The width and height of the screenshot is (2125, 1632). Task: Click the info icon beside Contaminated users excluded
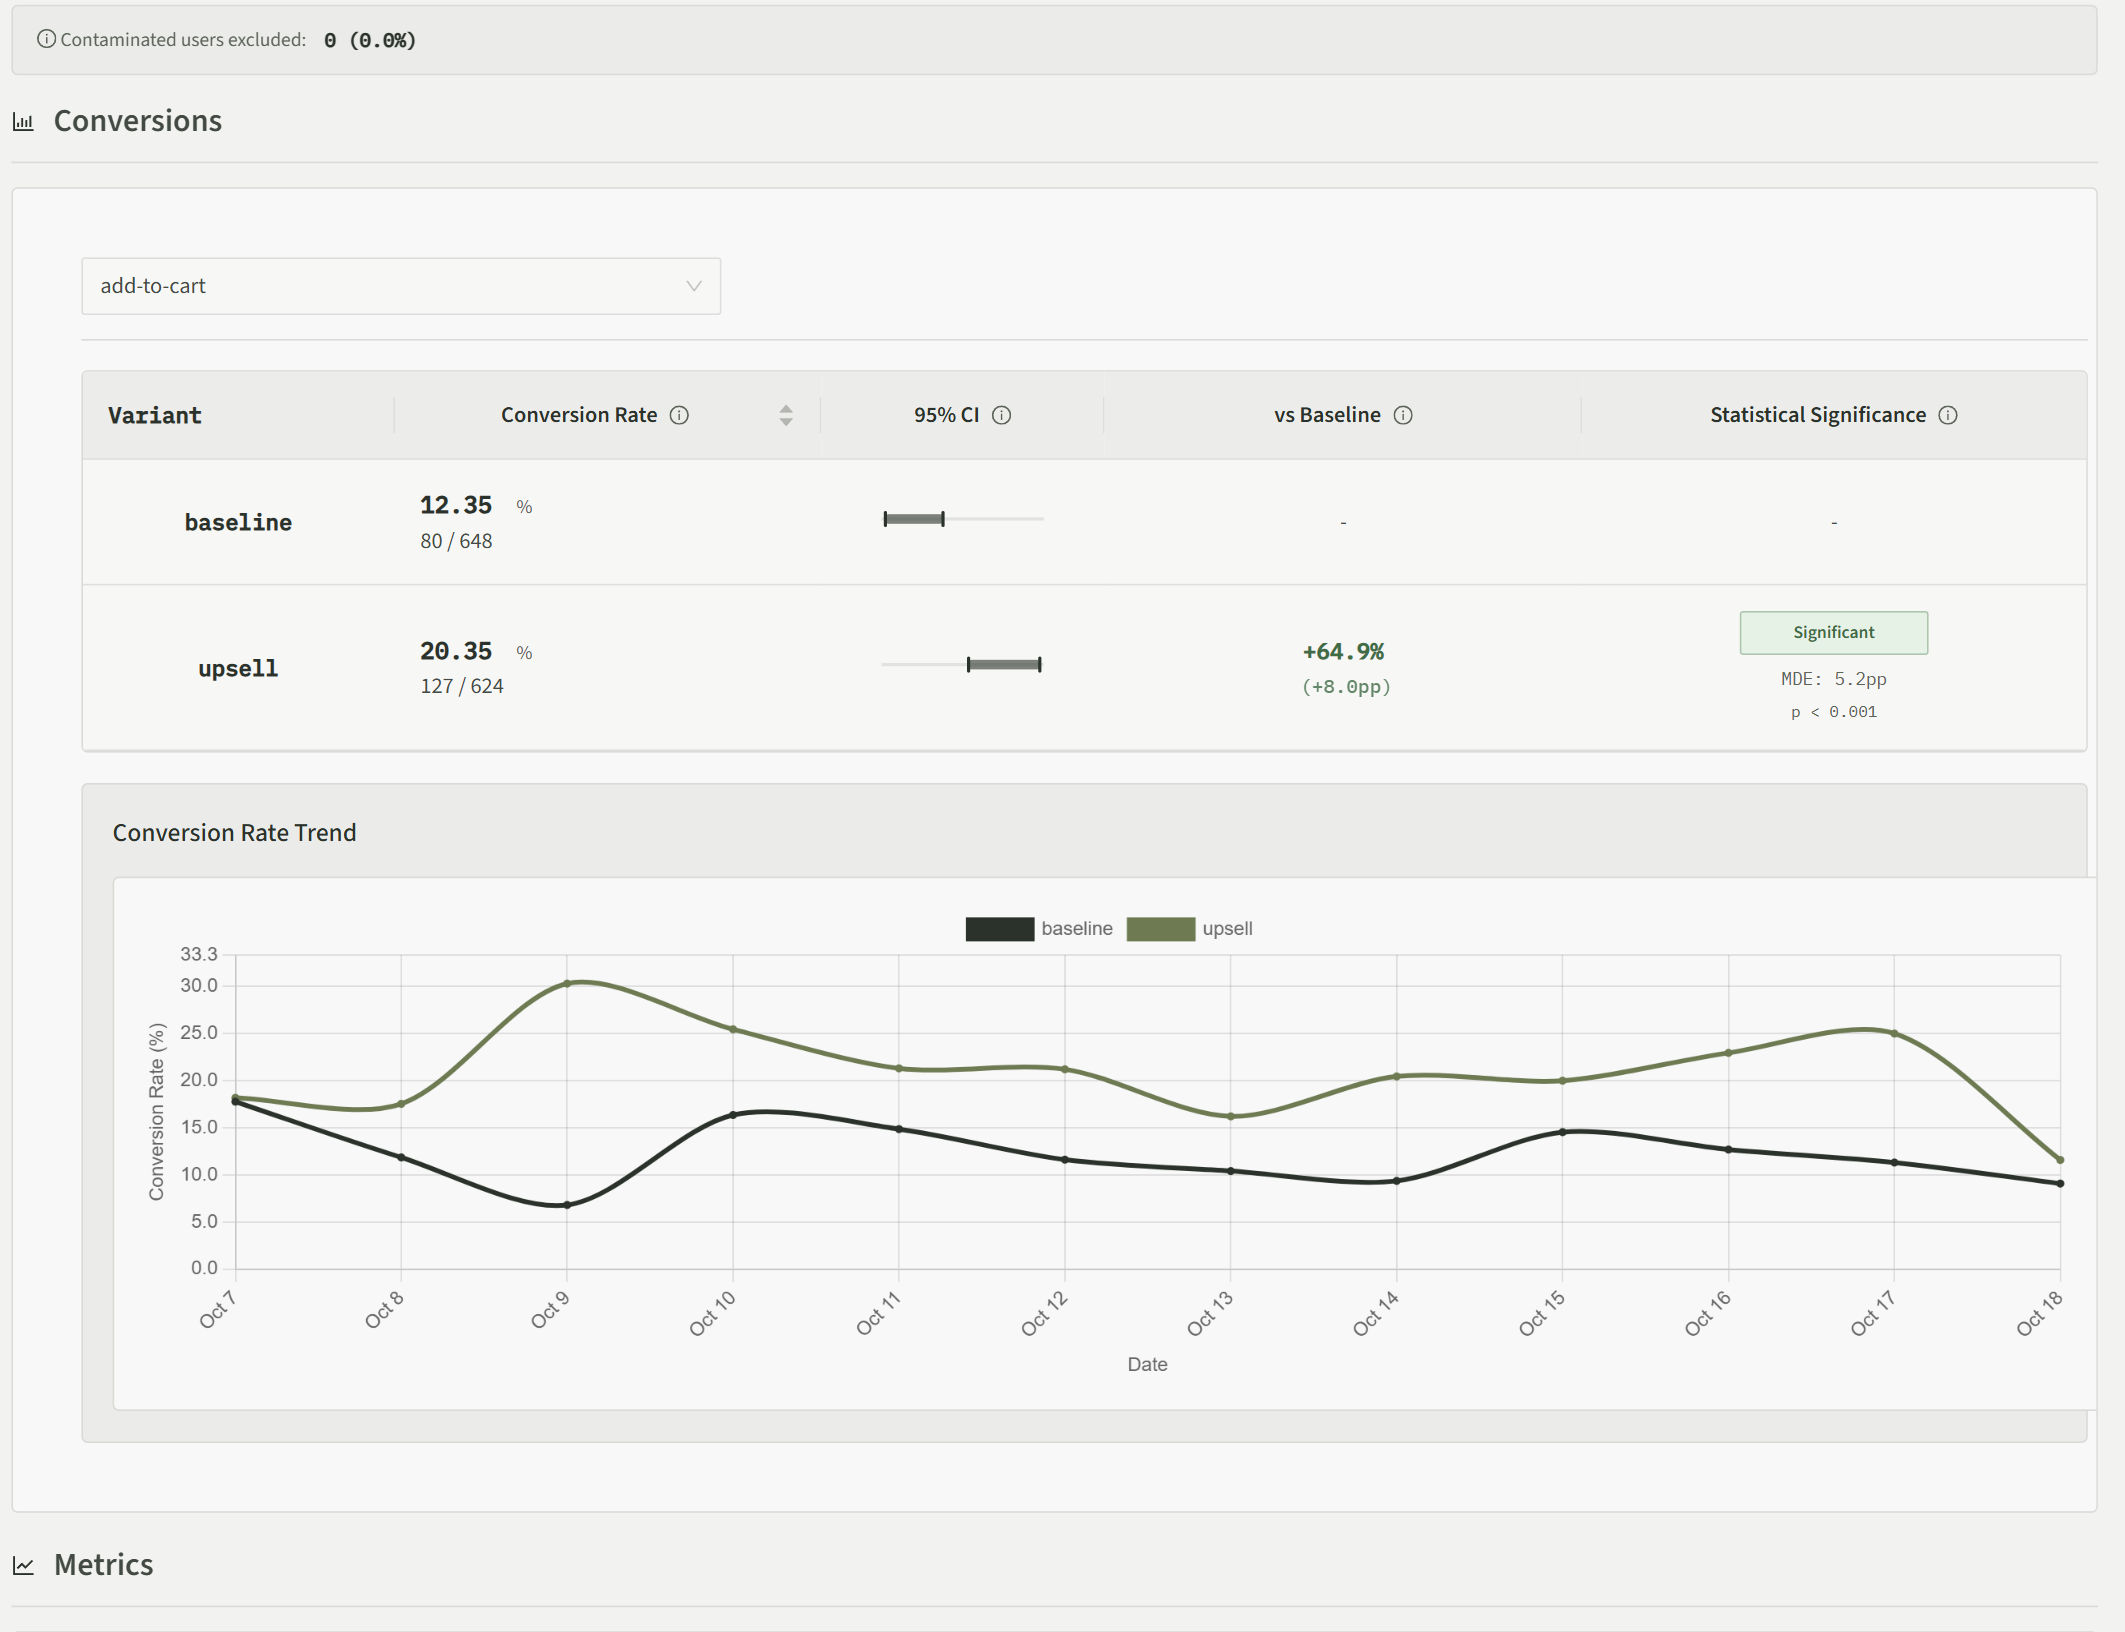tap(46, 39)
